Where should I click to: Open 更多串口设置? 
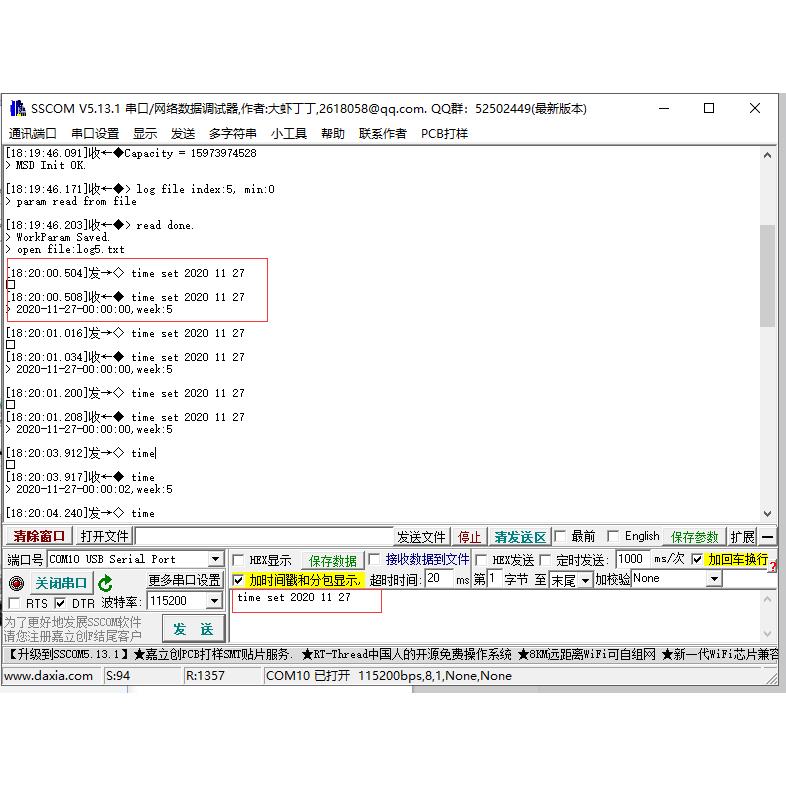184,580
